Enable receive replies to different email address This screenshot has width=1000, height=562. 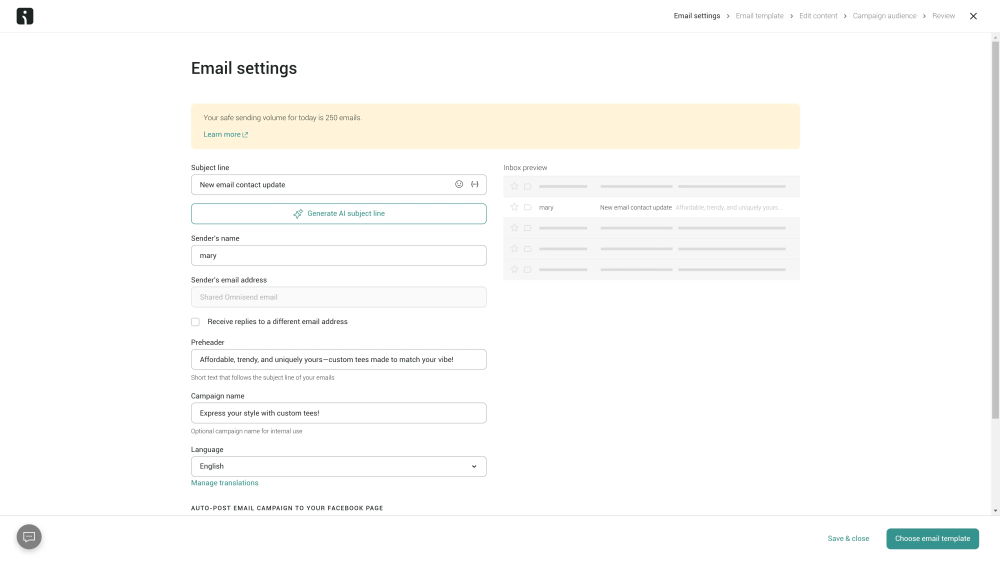(195, 322)
